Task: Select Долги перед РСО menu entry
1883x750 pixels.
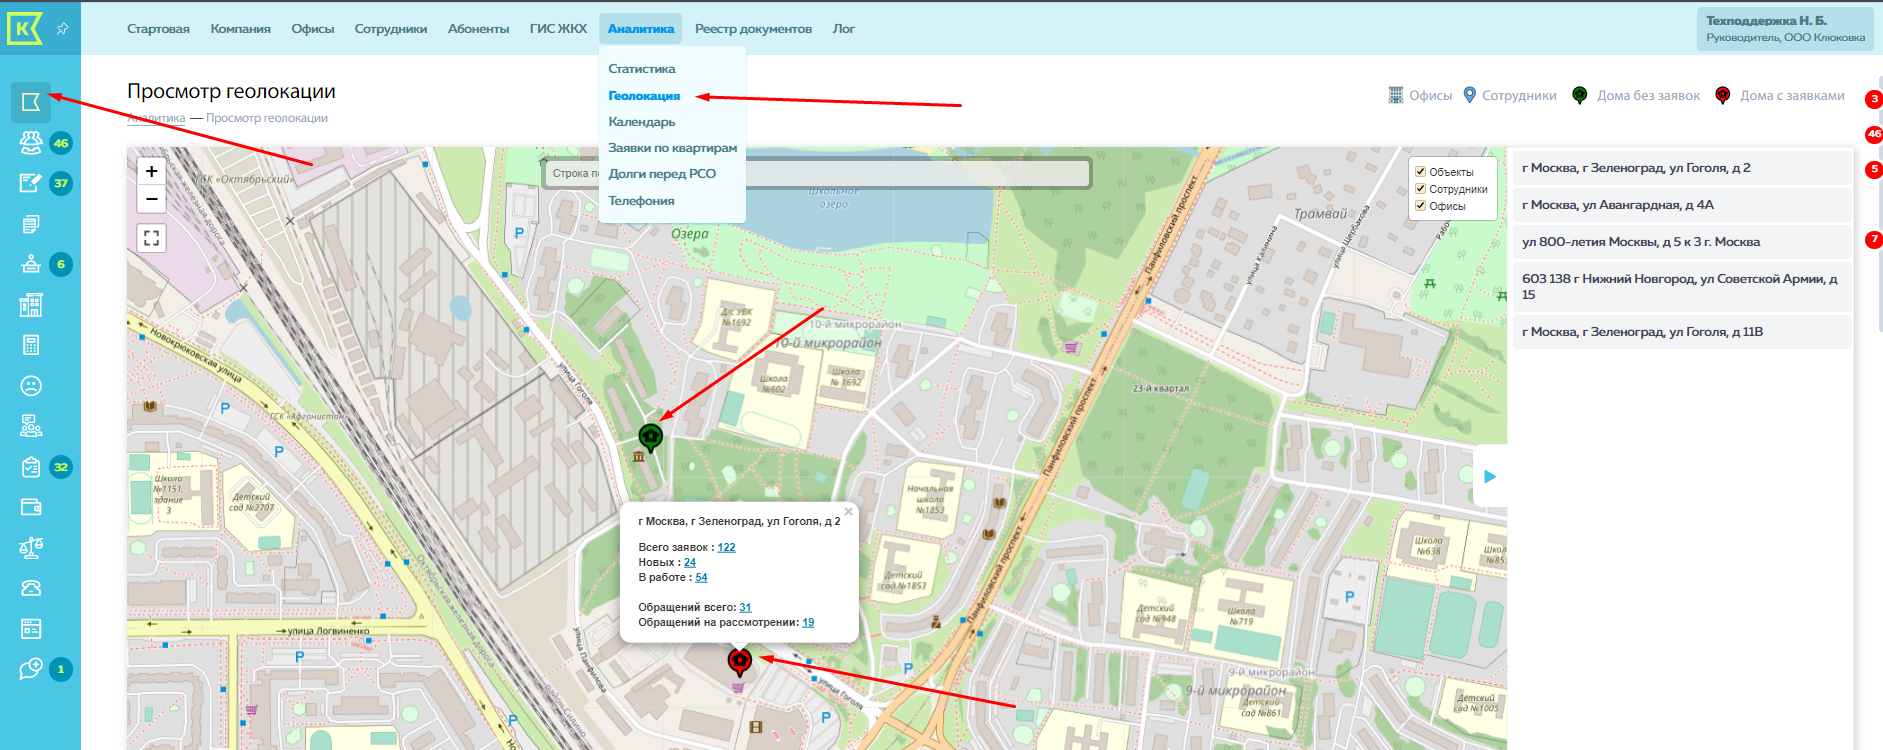Action: click(662, 174)
